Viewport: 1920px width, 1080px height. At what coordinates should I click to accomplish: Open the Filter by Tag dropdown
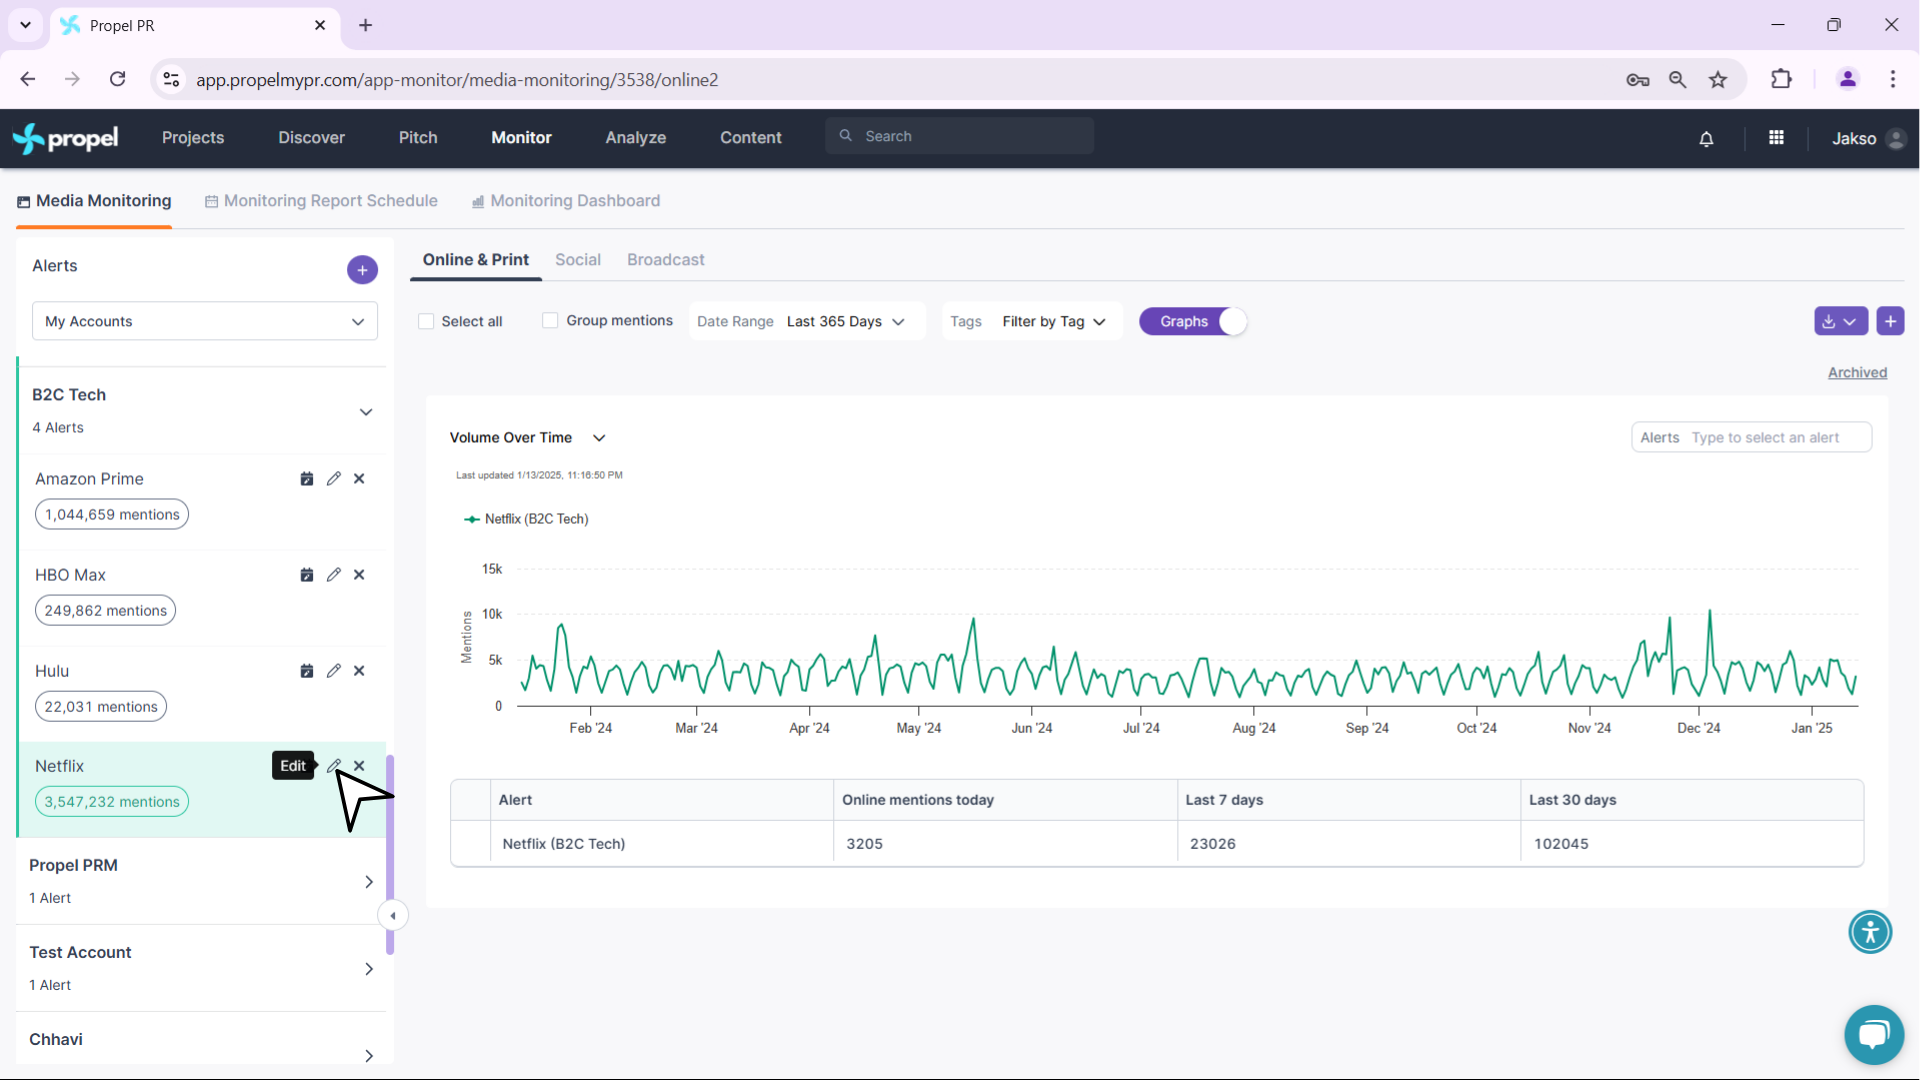tap(1032, 322)
